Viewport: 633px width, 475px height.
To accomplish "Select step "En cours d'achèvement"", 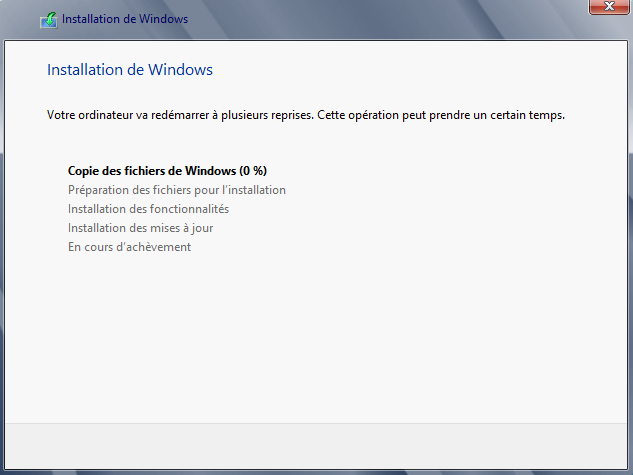I will click(x=129, y=247).
